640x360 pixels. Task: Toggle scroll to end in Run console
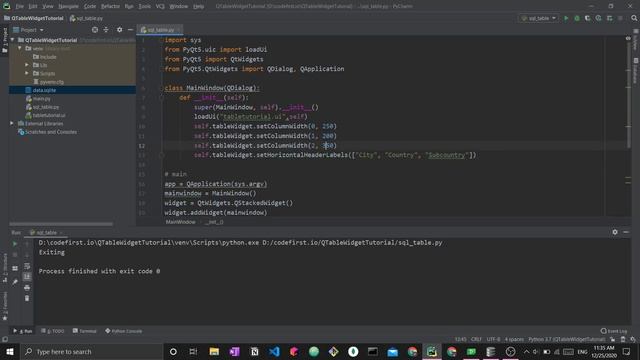tap(27, 277)
